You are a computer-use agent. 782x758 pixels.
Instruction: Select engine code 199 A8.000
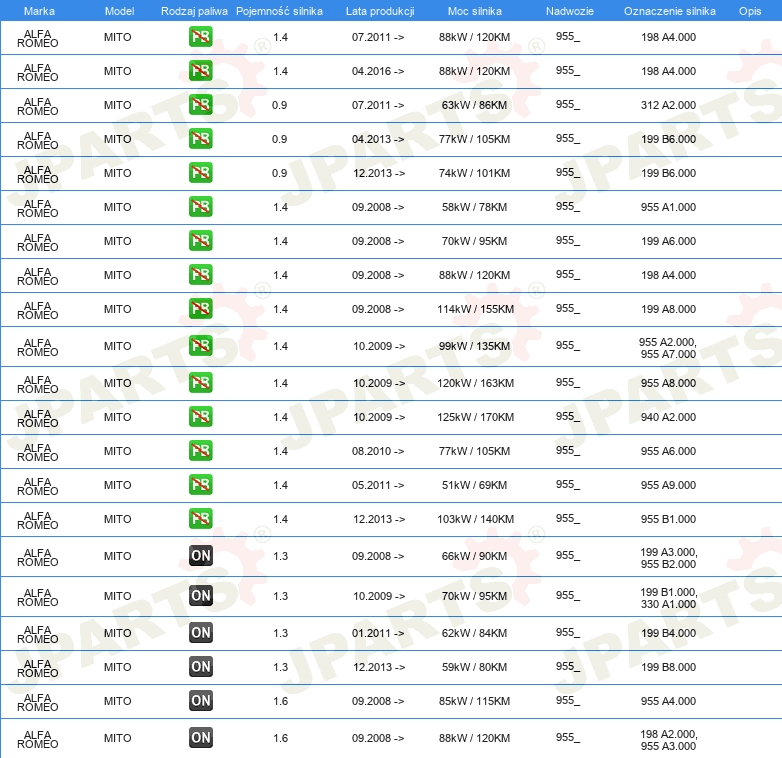[668, 309]
